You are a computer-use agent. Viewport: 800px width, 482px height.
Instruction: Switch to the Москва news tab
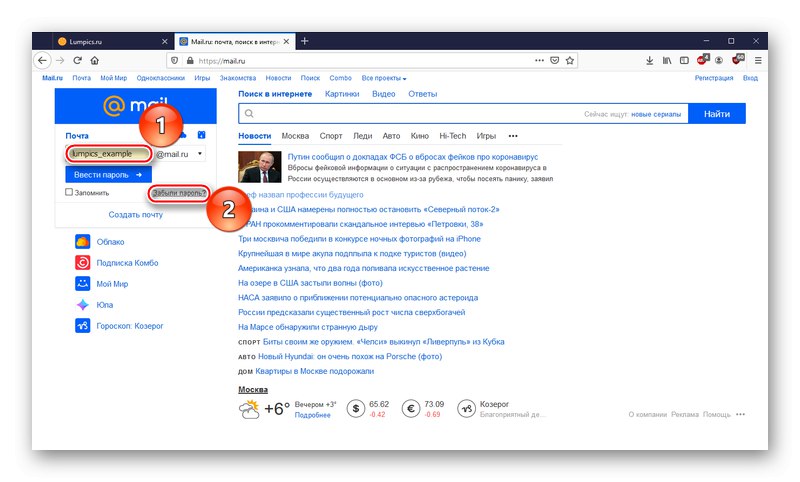pos(295,136)
